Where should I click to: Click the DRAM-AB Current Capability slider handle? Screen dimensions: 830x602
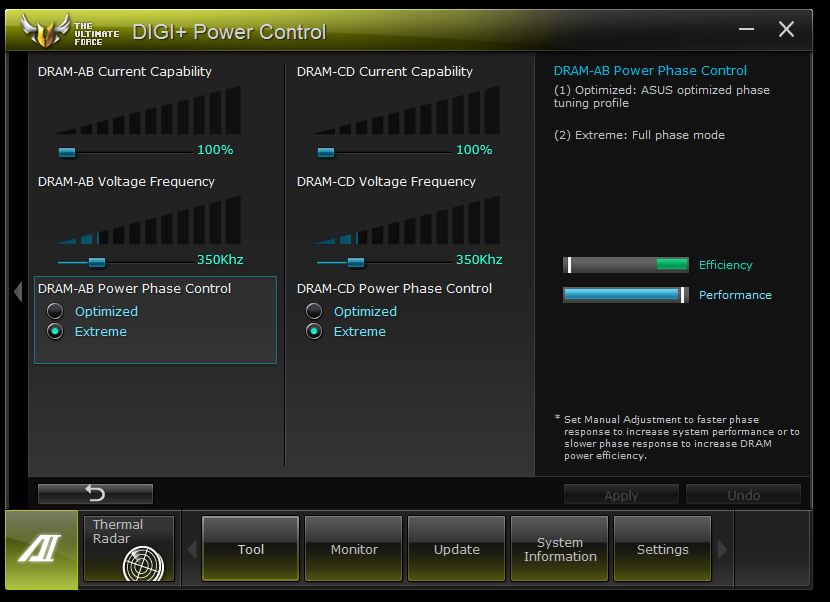(x=67, y=152)
